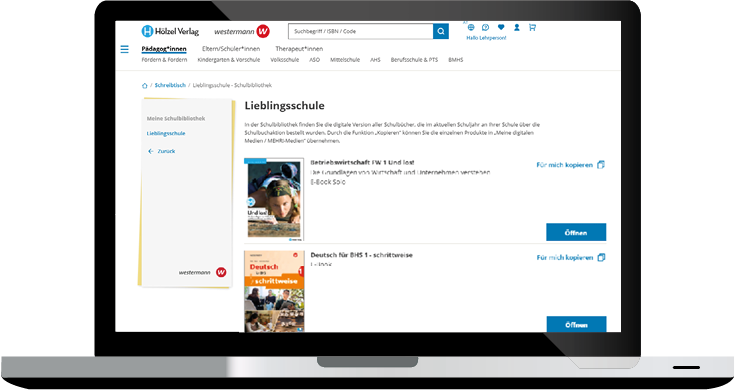This screenshot has width=735, height=390.
Task: Click Meine Schulbibliothek sidebar heading
Action: 176,119
